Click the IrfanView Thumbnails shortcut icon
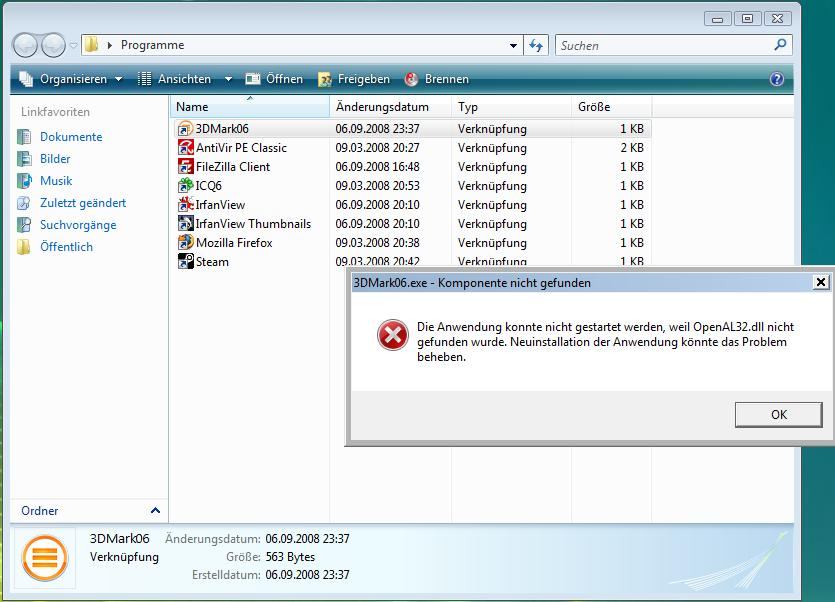 point(185,224)
